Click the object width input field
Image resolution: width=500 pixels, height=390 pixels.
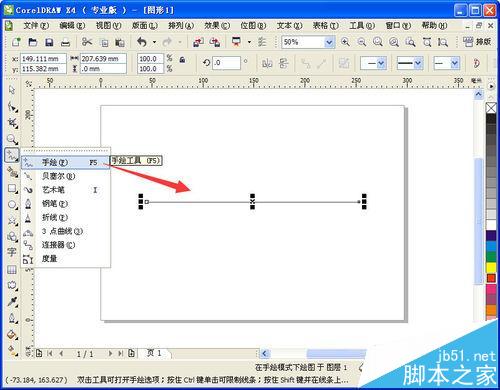coord(103,59)
